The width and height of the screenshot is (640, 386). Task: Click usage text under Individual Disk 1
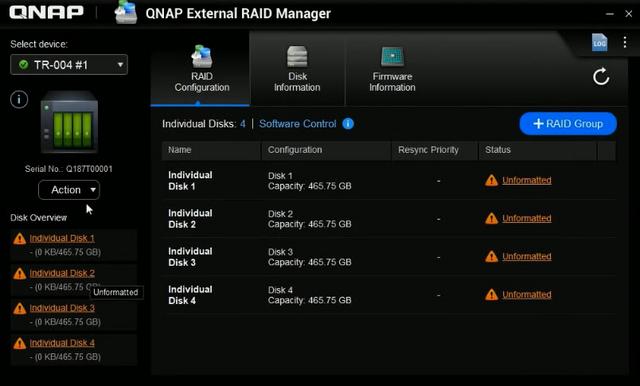[x=65, y=252]
